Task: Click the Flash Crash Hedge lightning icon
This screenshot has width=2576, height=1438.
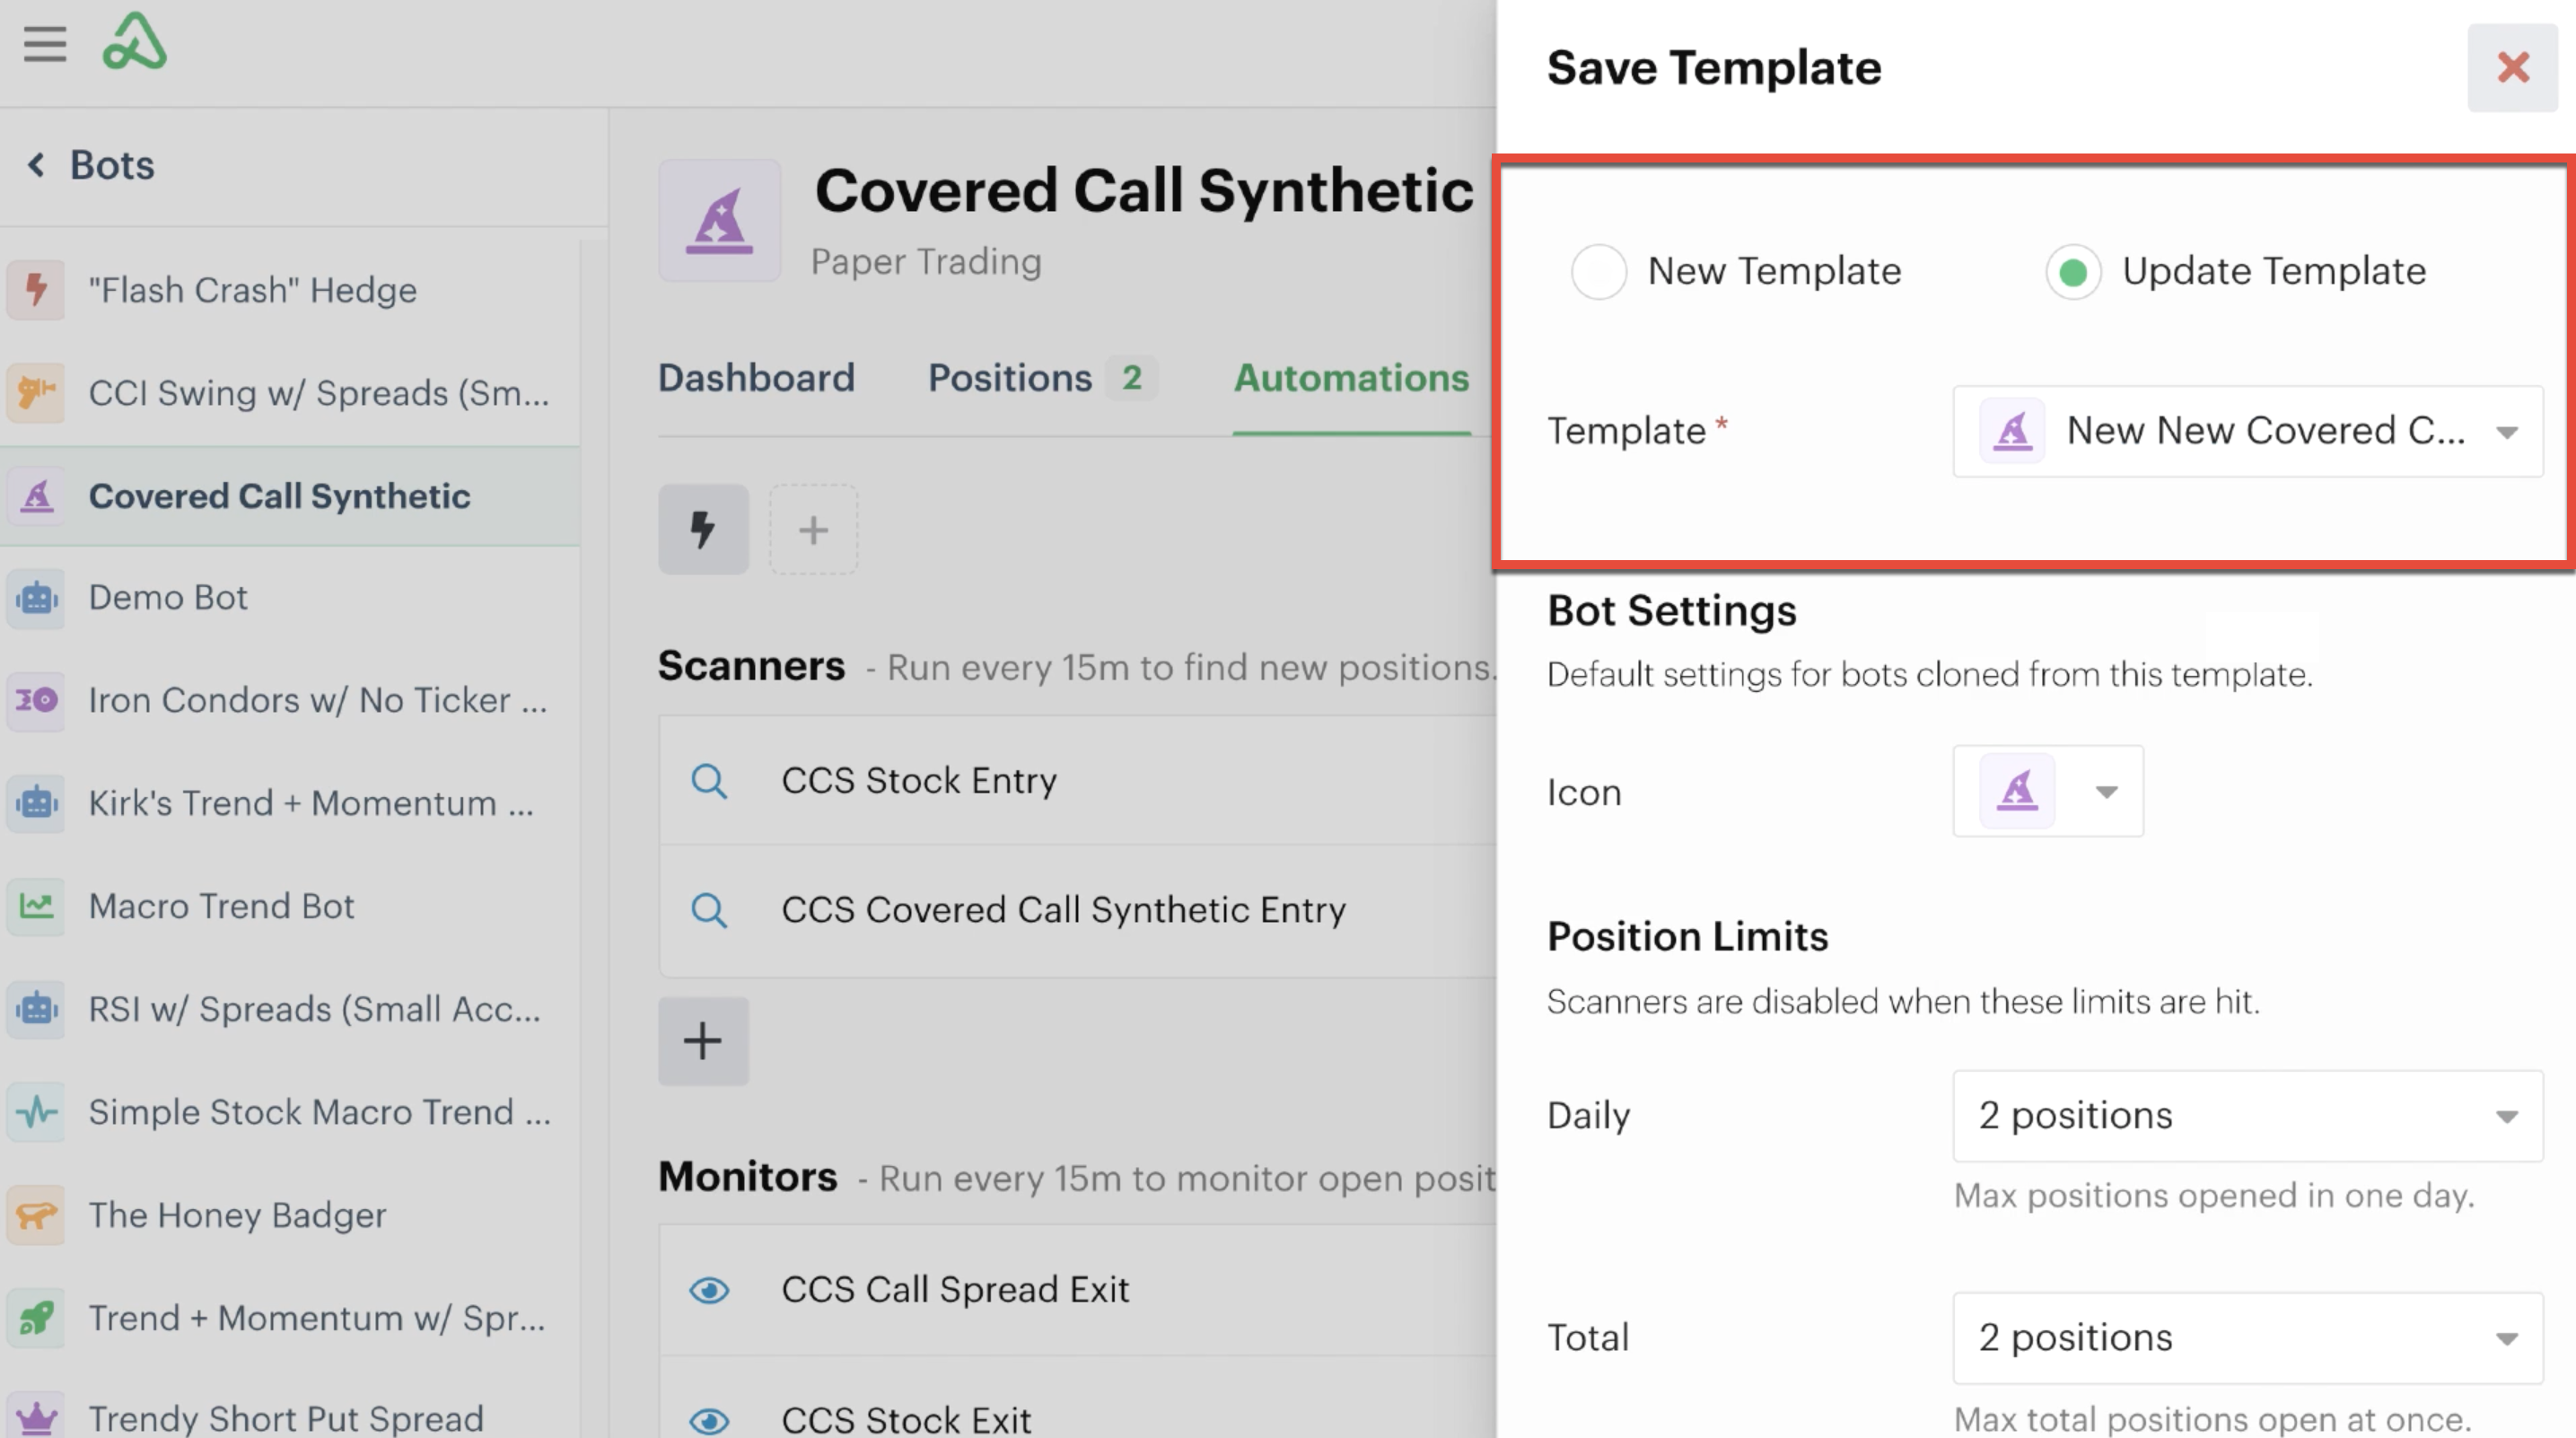Action: [x=36, y=289]
